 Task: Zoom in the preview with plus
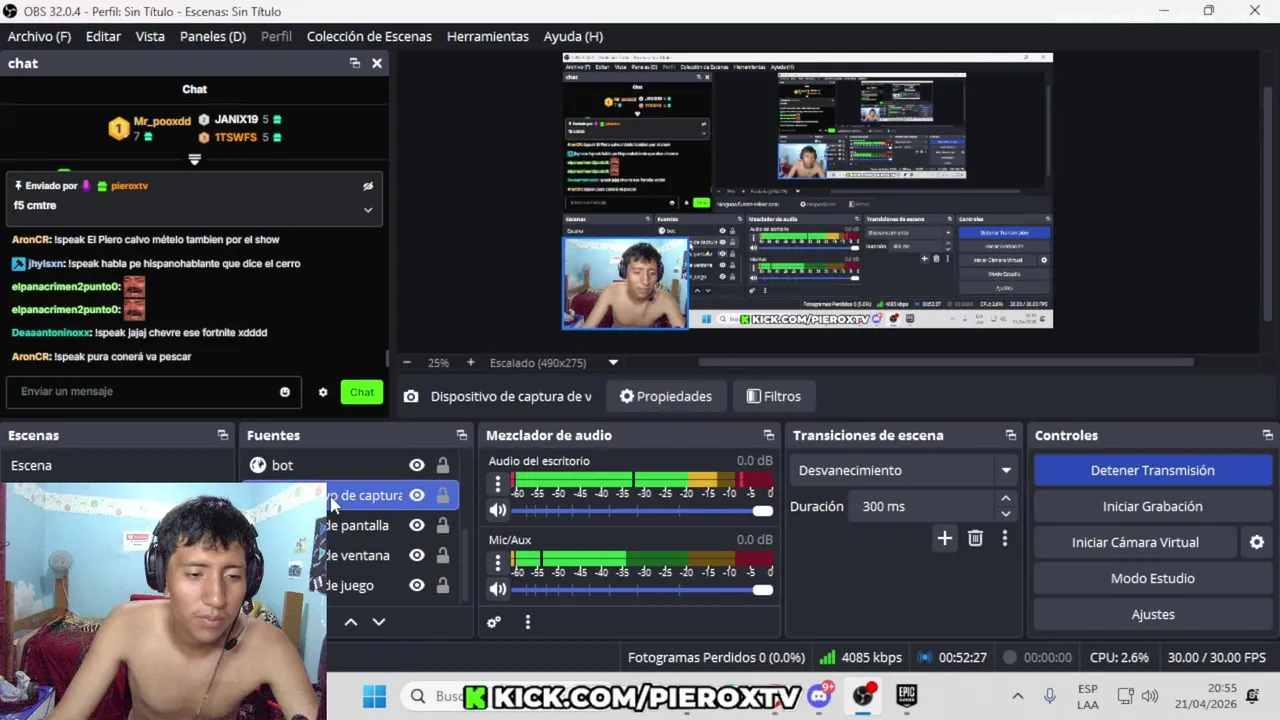click(470, 363)
